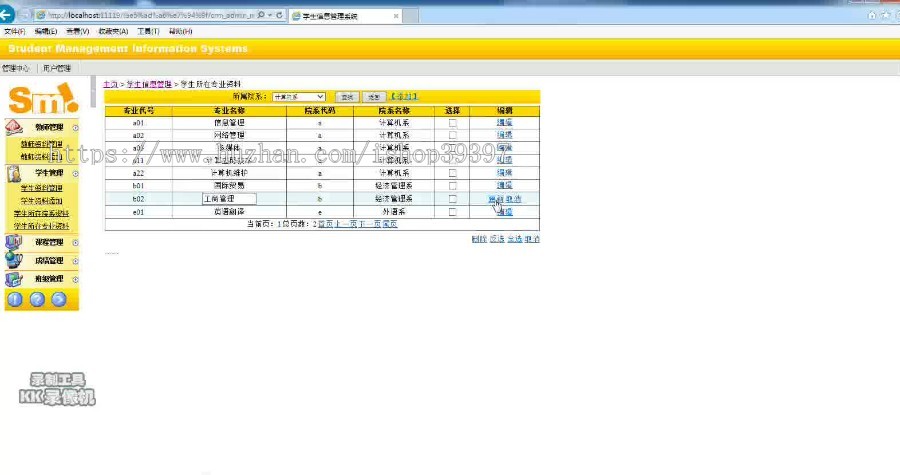Viewport: 900px width, 475px height.
Task: Click the blue arrow icon in sidebar
Action: [59, 299]
